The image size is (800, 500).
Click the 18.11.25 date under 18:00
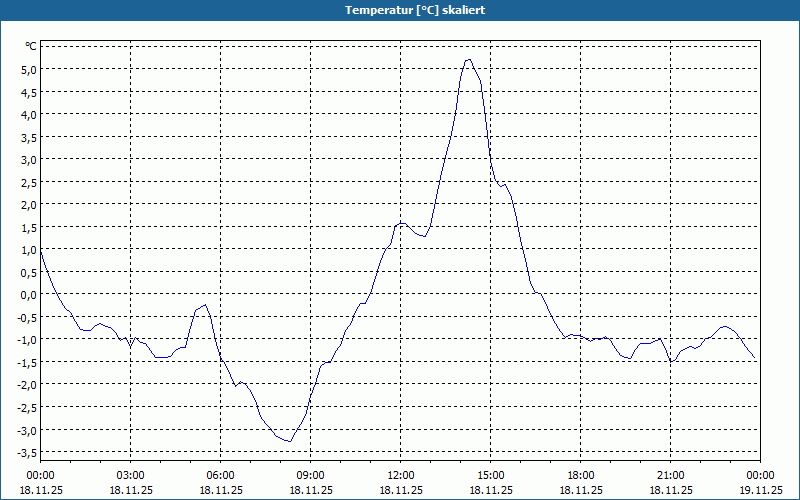[x=581, y=490]
